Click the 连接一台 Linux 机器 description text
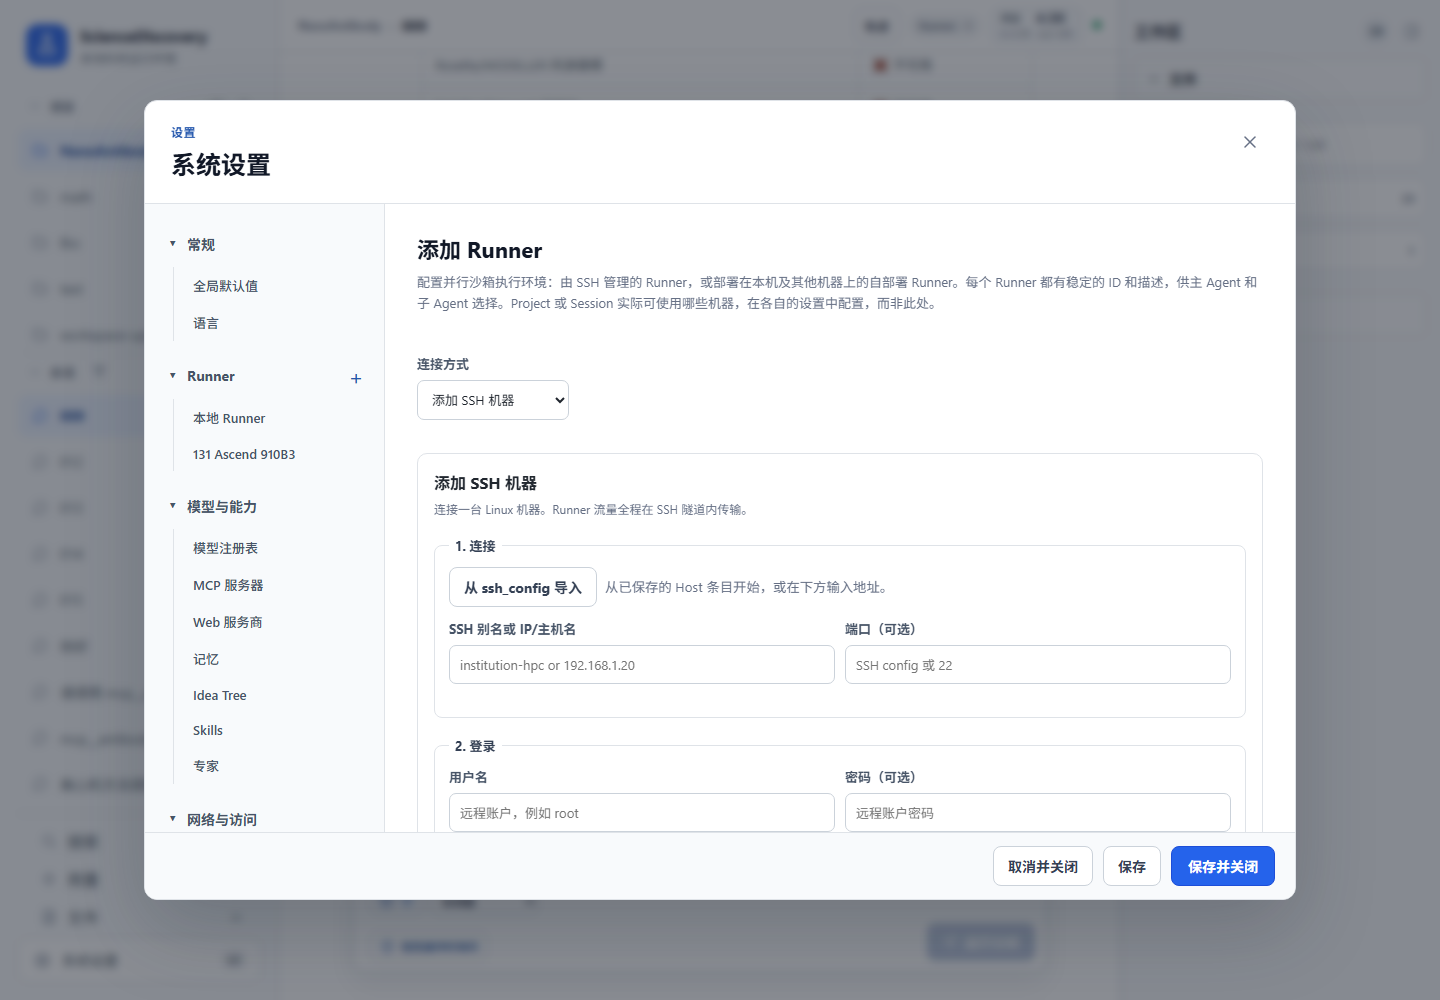The height and width of the screenshot is (1000, 1440). pos(592,510)
